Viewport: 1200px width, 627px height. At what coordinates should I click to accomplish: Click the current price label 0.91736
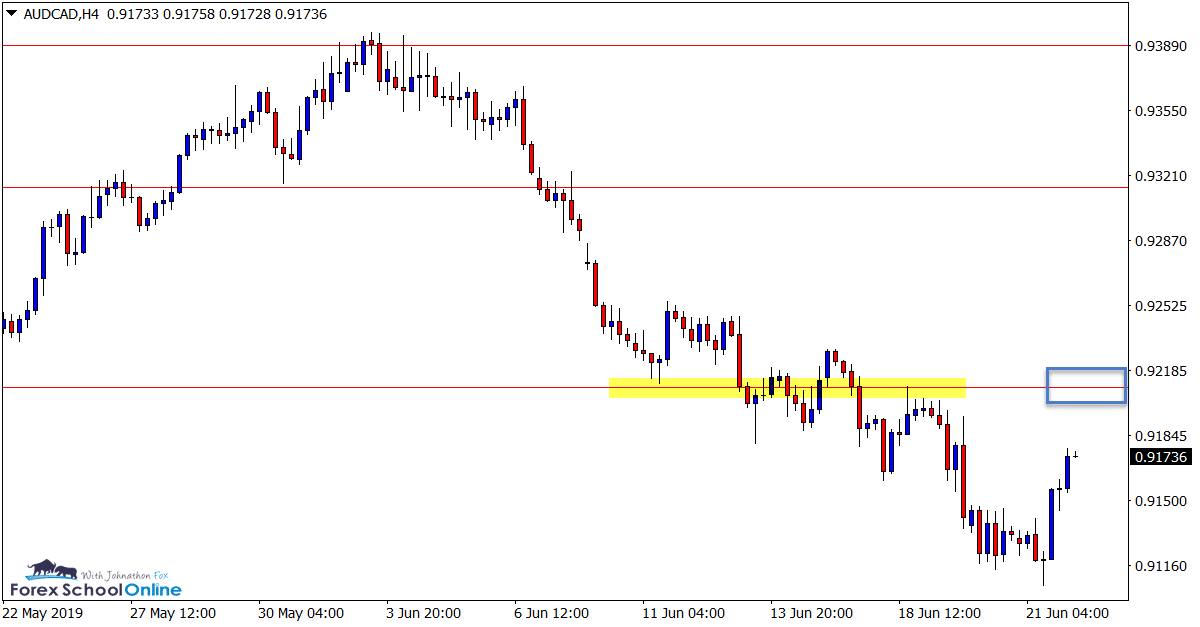tap(1162, 457)
